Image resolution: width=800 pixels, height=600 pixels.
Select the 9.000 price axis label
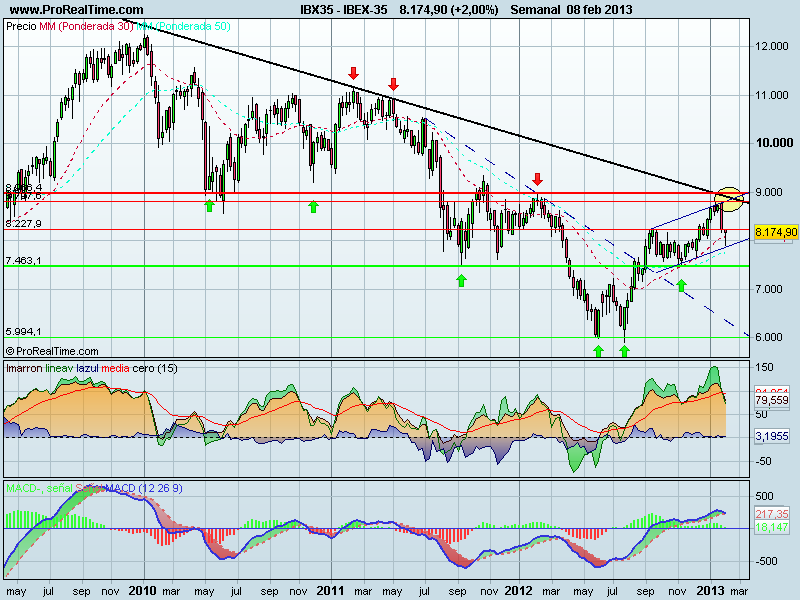769,192
